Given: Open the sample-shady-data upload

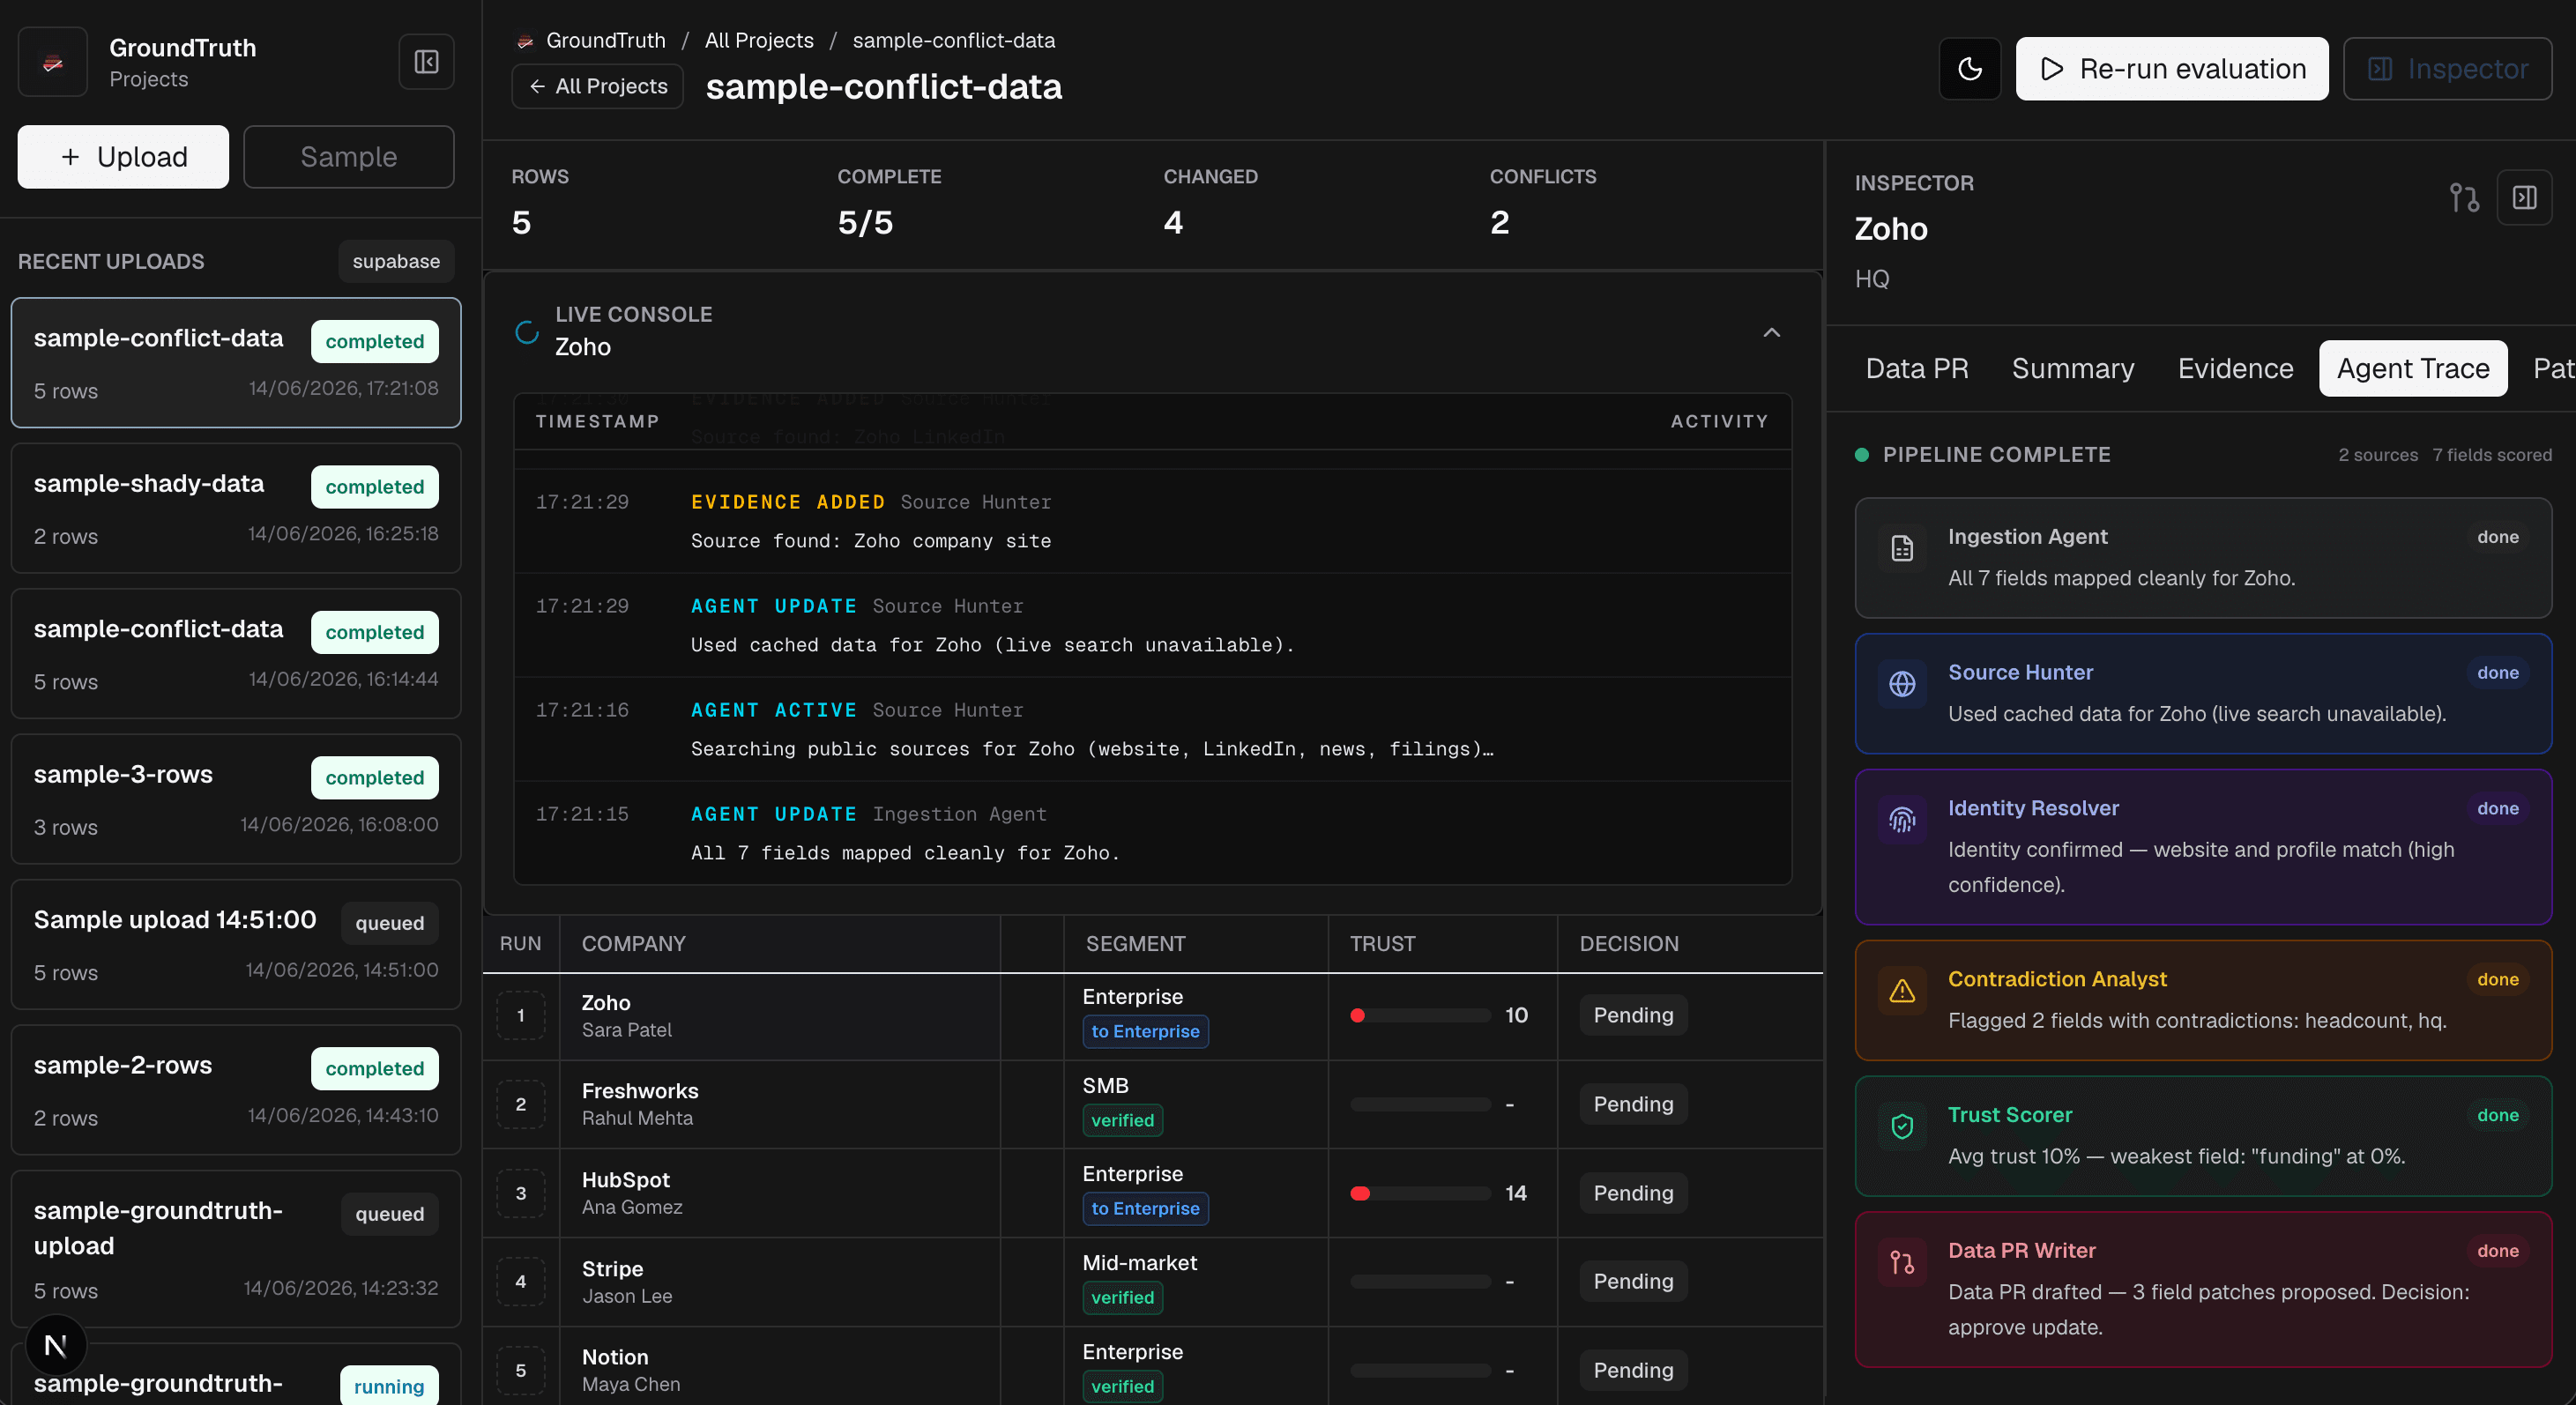Looking at the screenshot, I should coord(236,509).
